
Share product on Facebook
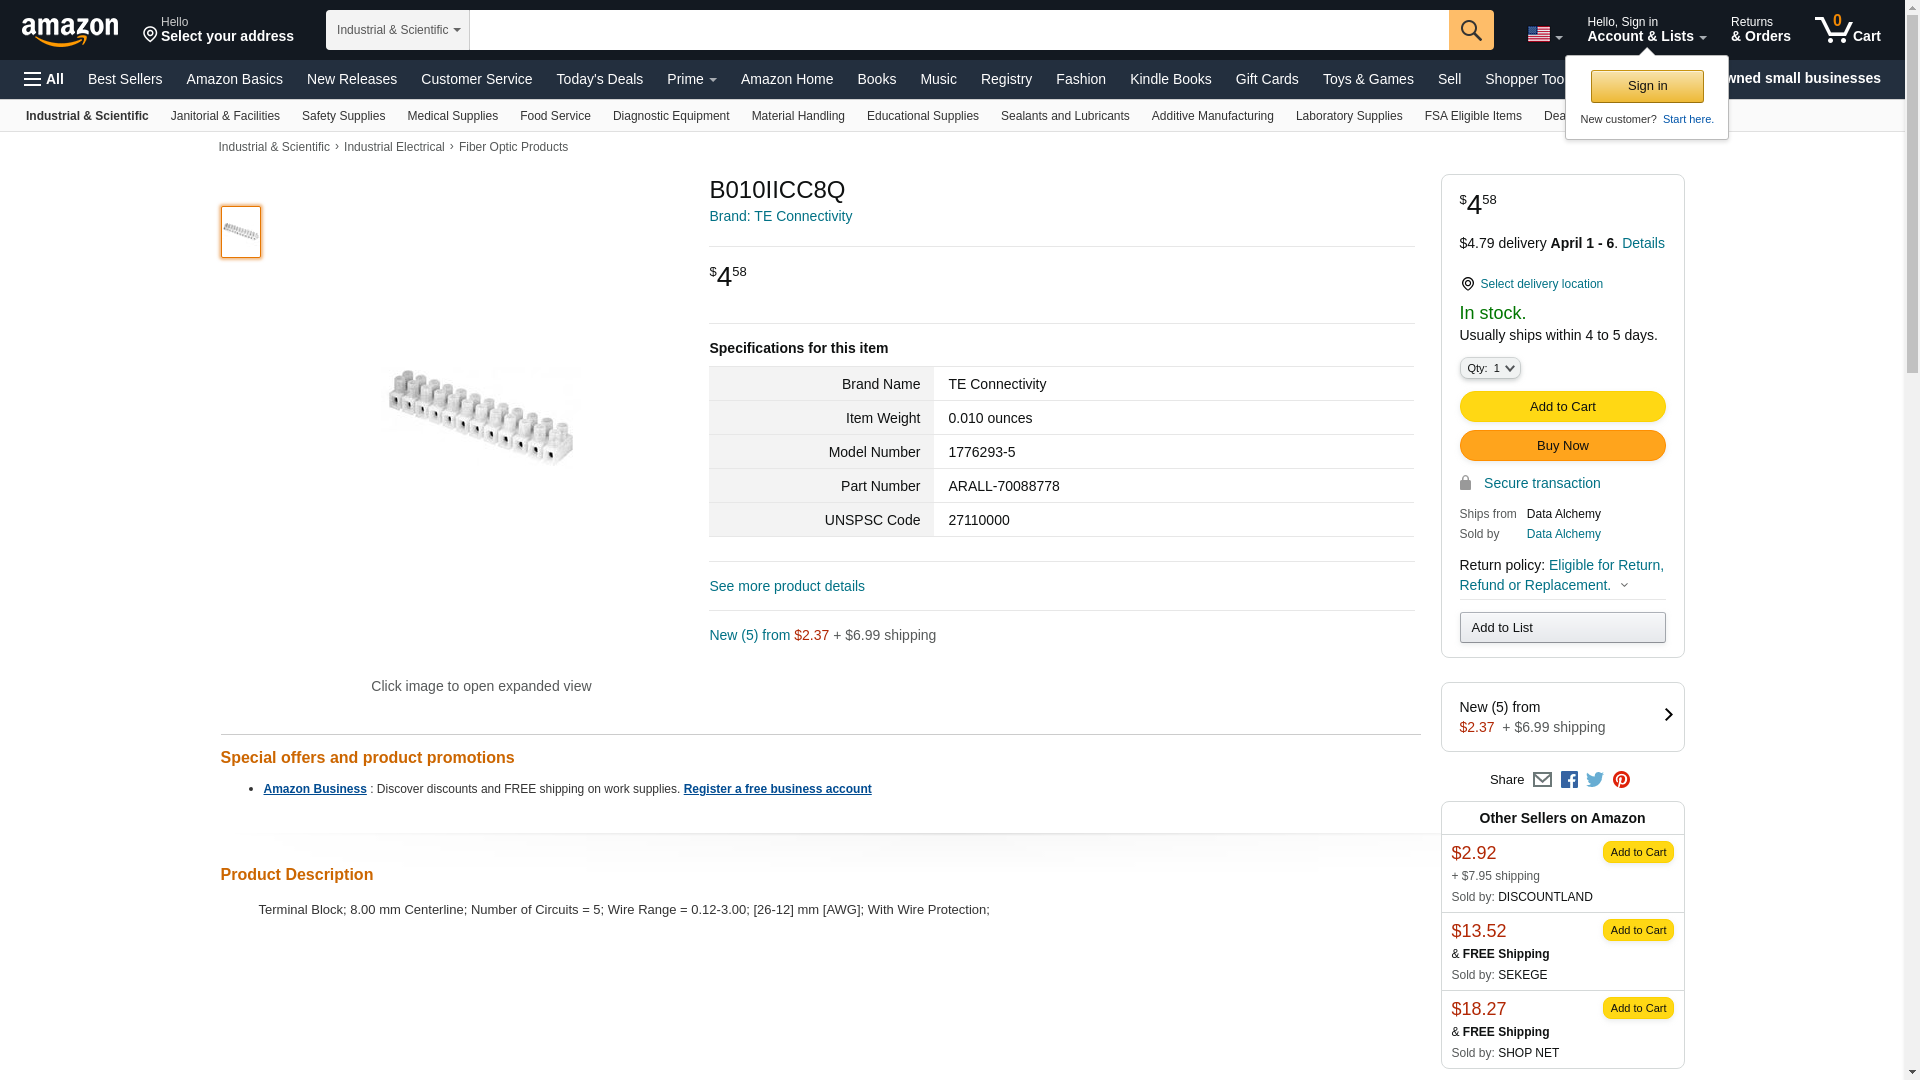tap(1569, 780)
